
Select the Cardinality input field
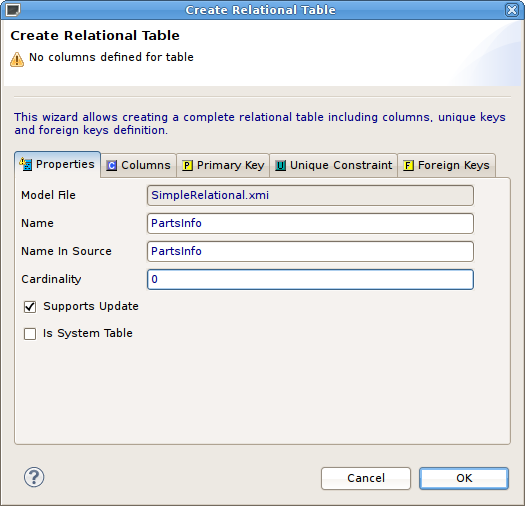[310, 279]
